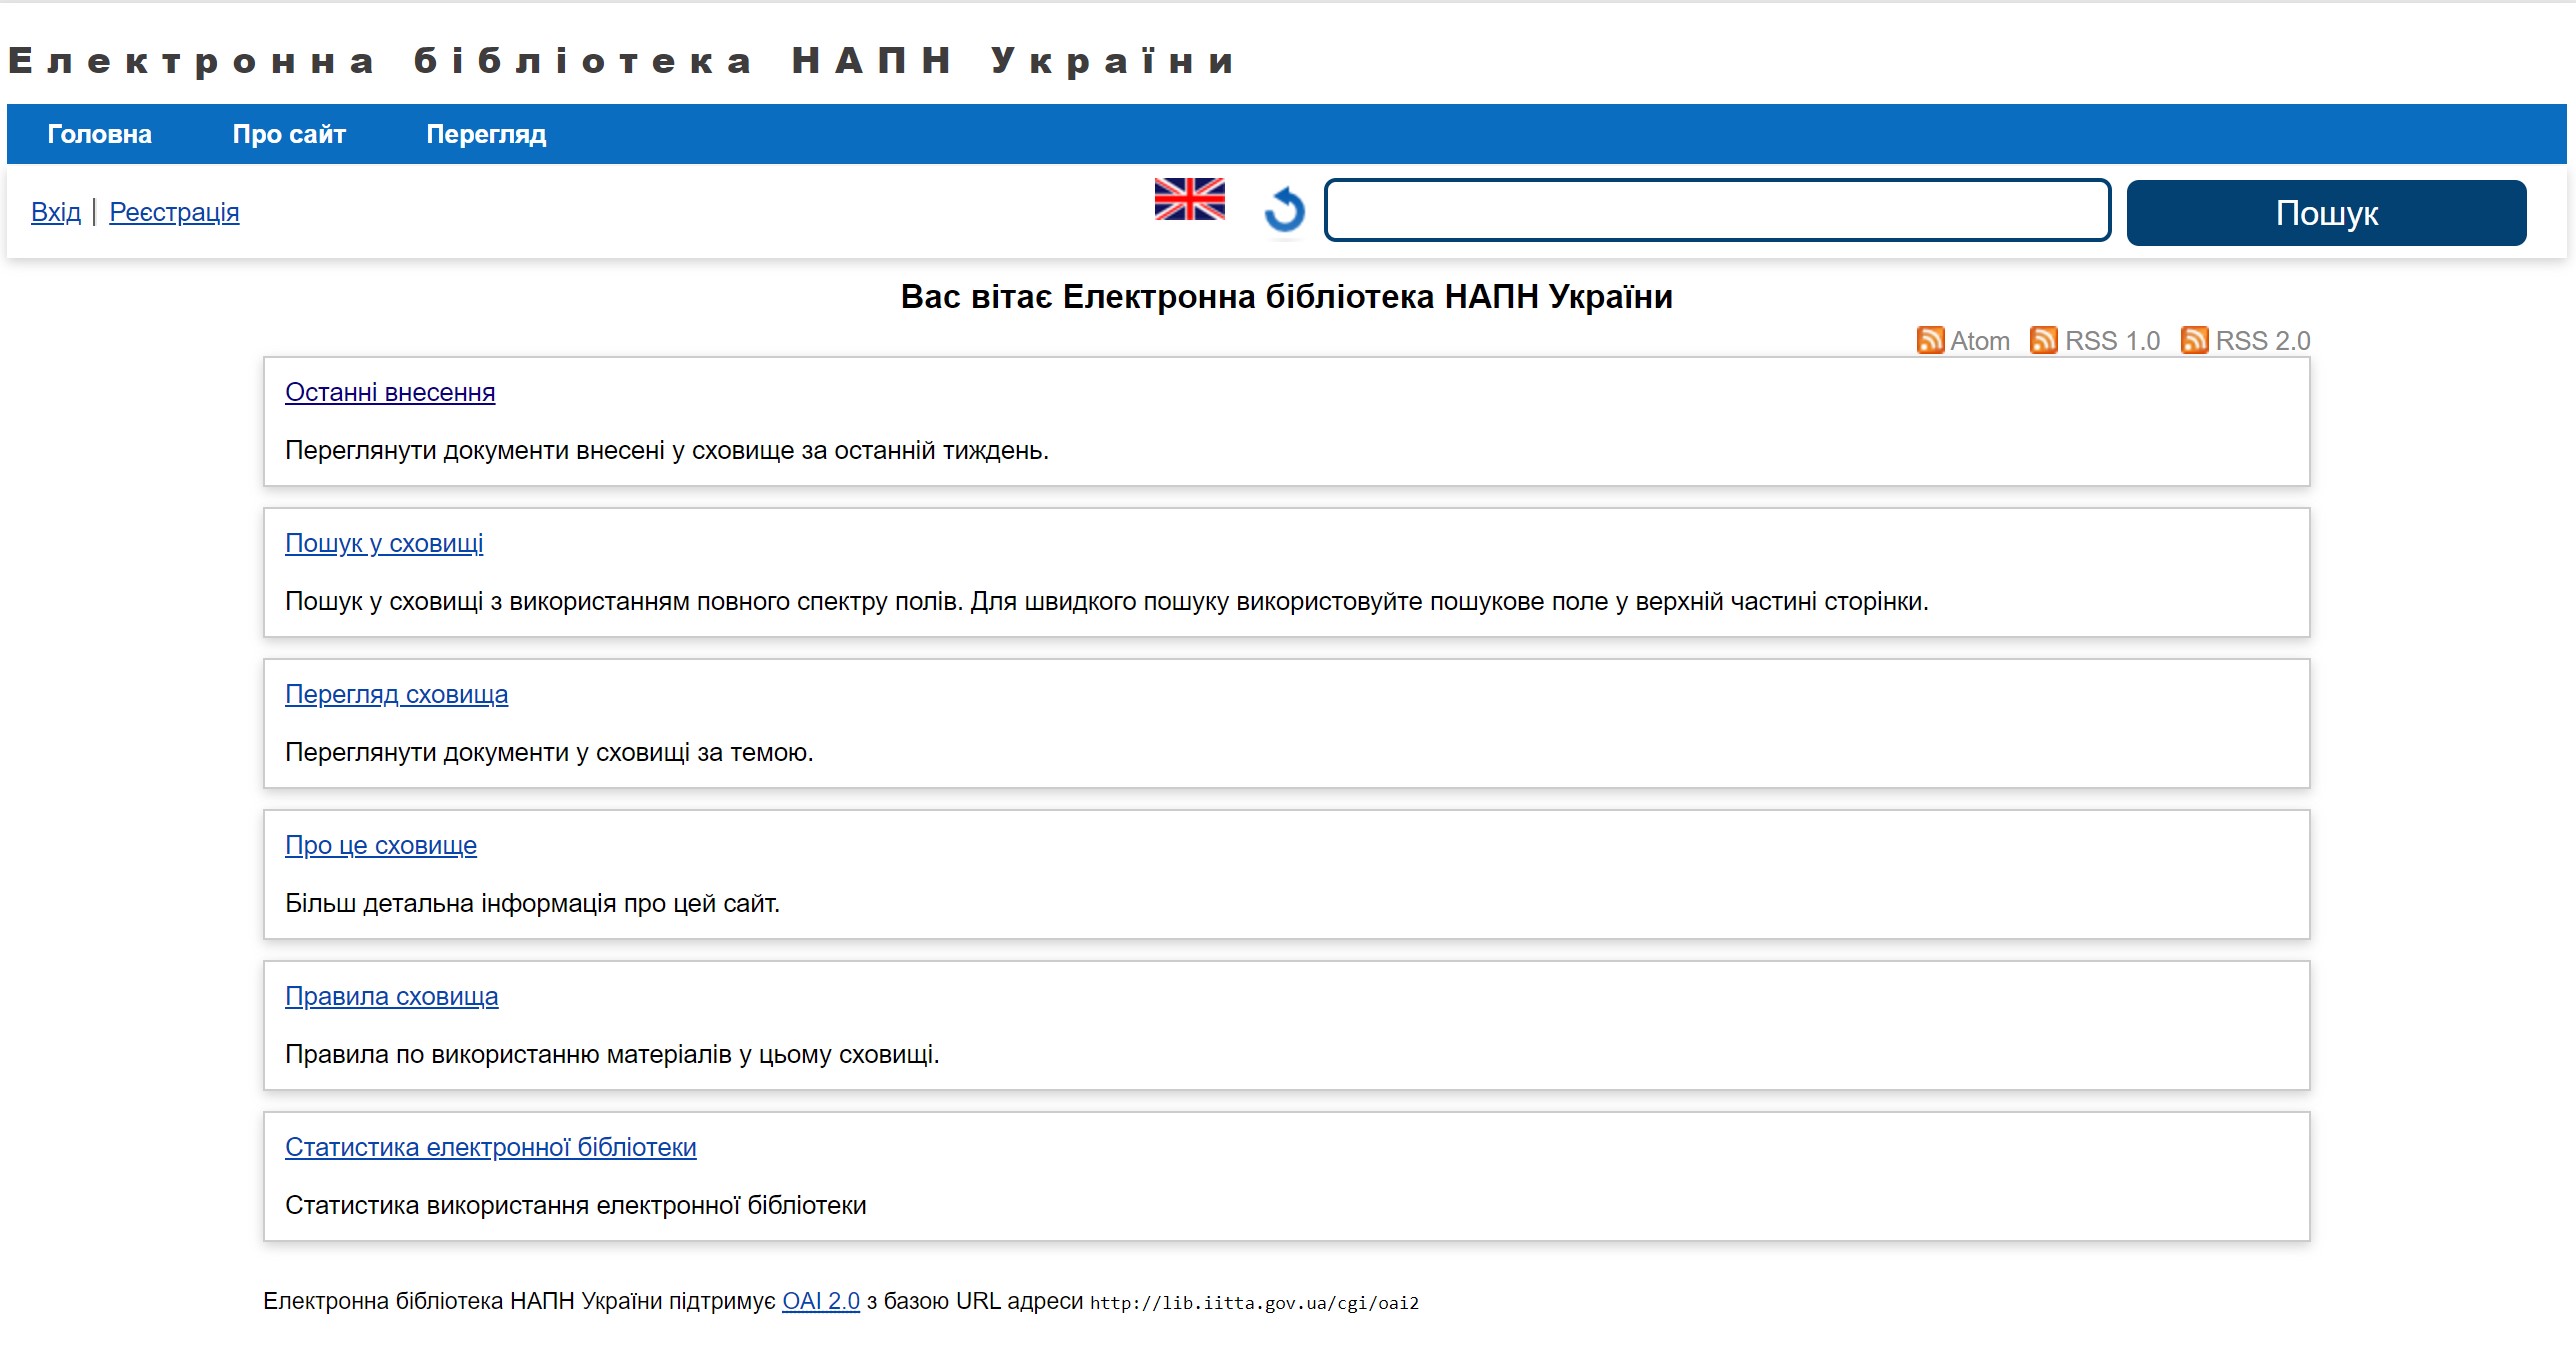Open the Перегляд сховища link

396,694
